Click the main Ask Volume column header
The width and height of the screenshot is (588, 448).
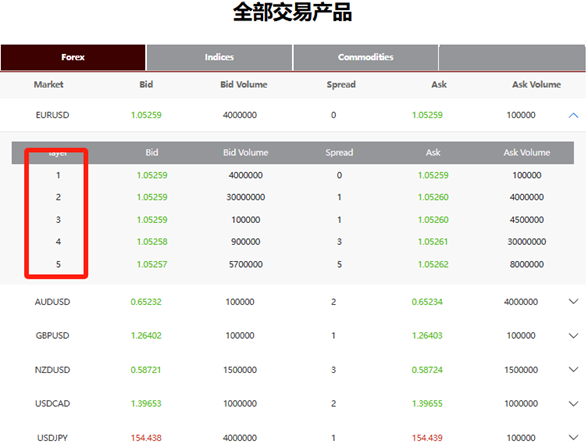[x=537, y=85]
